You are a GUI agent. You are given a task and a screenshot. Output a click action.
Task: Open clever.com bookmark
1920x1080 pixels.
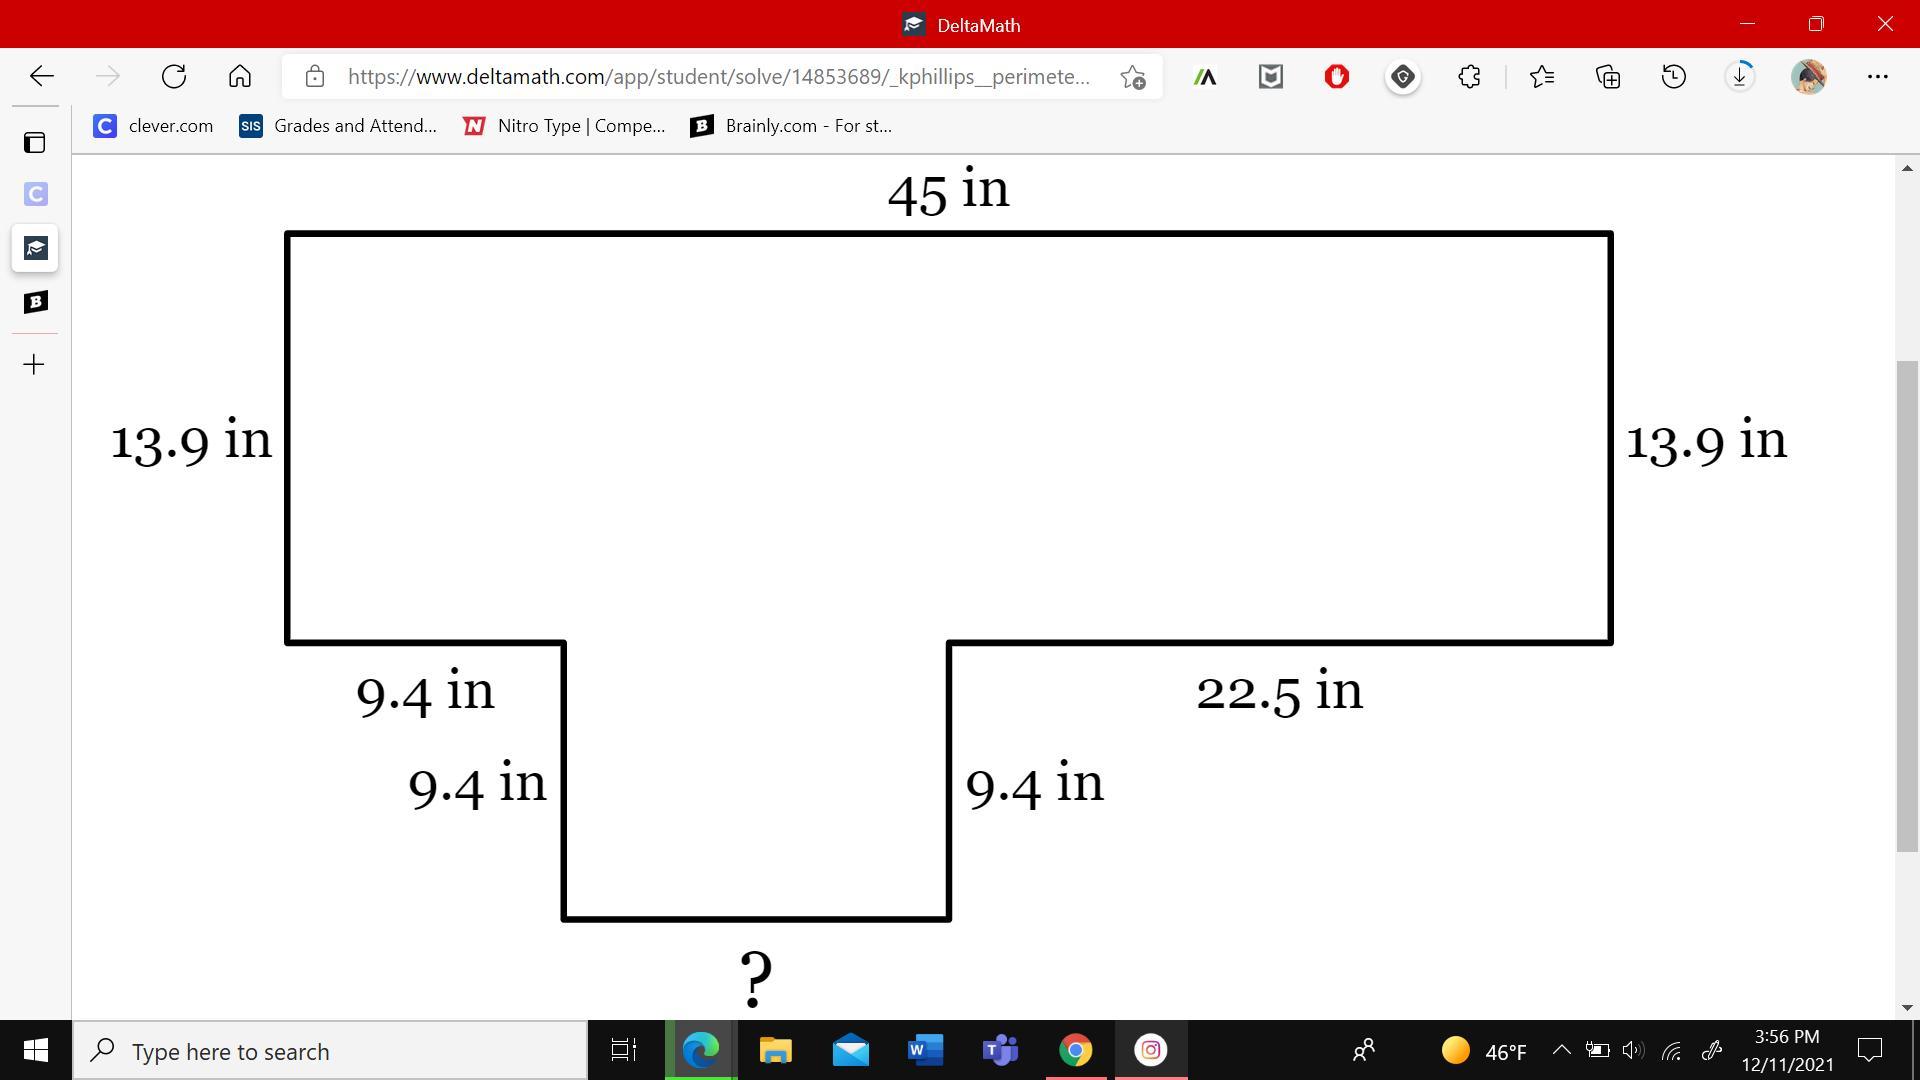tap(153, 126)
